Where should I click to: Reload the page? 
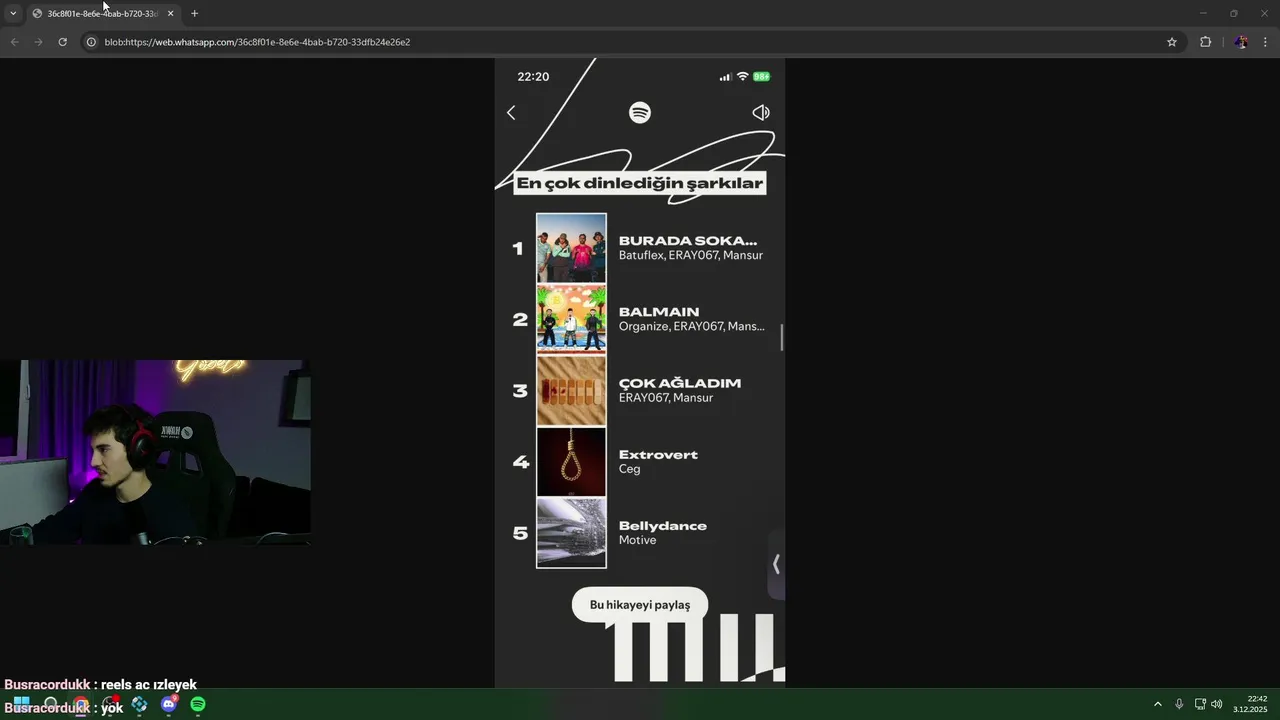pyautogui.click(x=62, y=42)
